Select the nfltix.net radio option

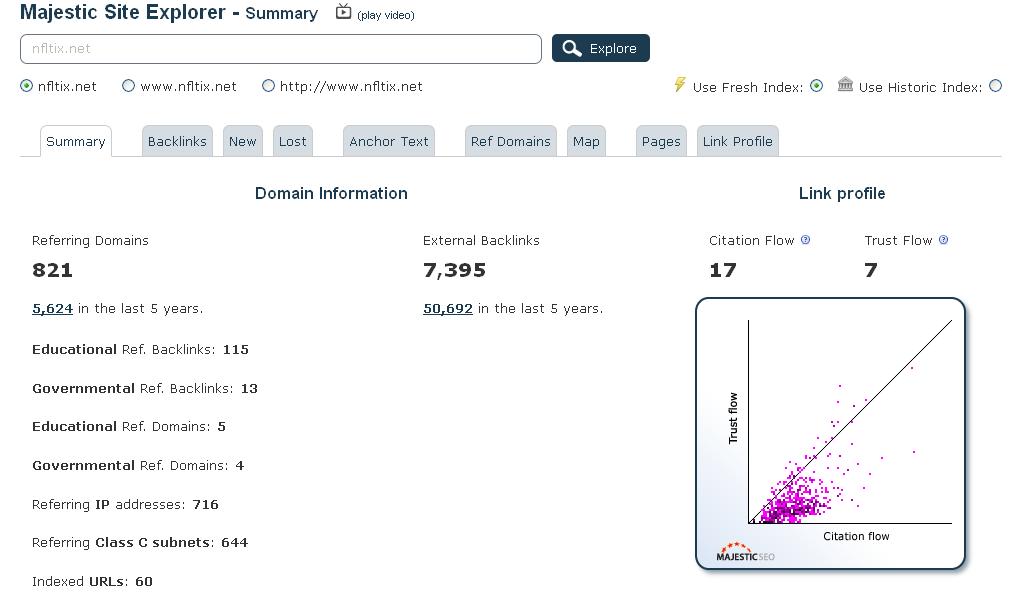pyautogui.click(x=26, y=86)
